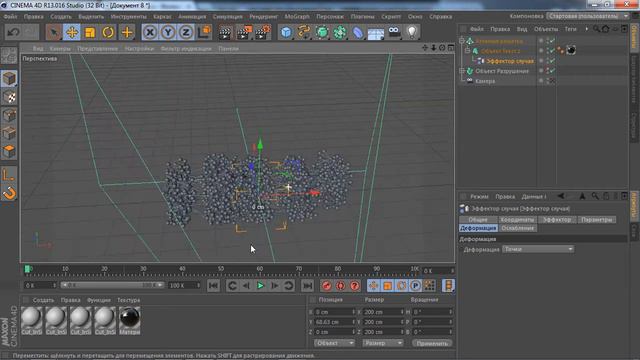Select the Камера object row
The image size is (640, 360).
485,81
